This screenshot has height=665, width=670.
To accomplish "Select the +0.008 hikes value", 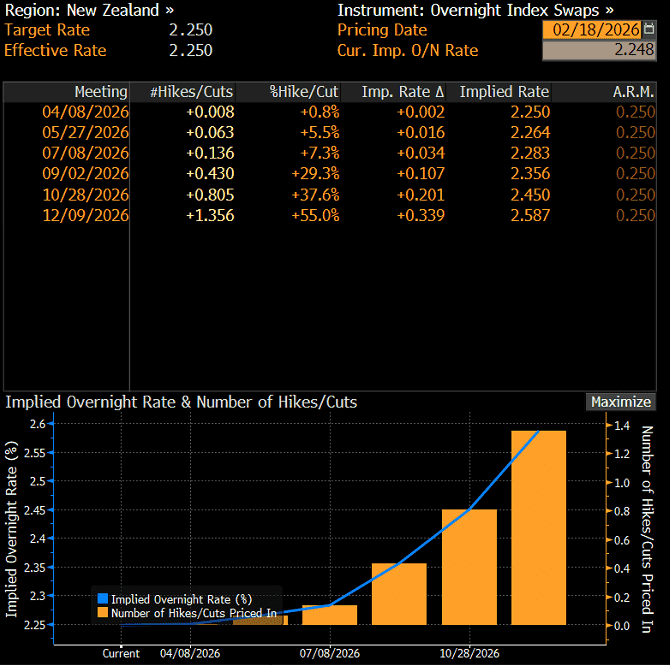I will 210,112.
